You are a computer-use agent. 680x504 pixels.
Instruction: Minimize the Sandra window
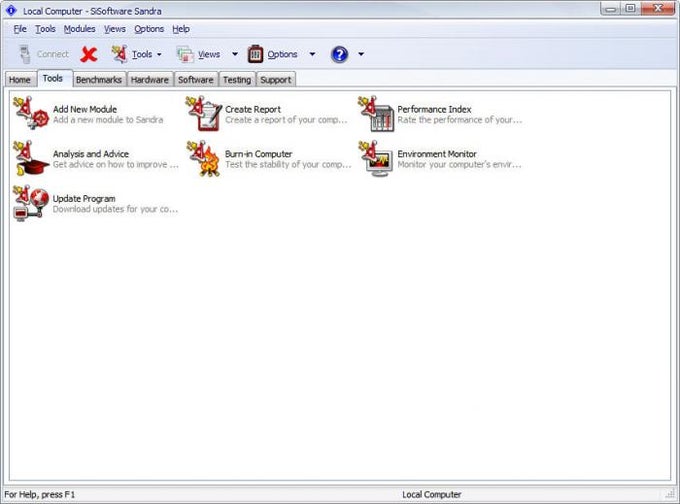[x=611, y=9]
